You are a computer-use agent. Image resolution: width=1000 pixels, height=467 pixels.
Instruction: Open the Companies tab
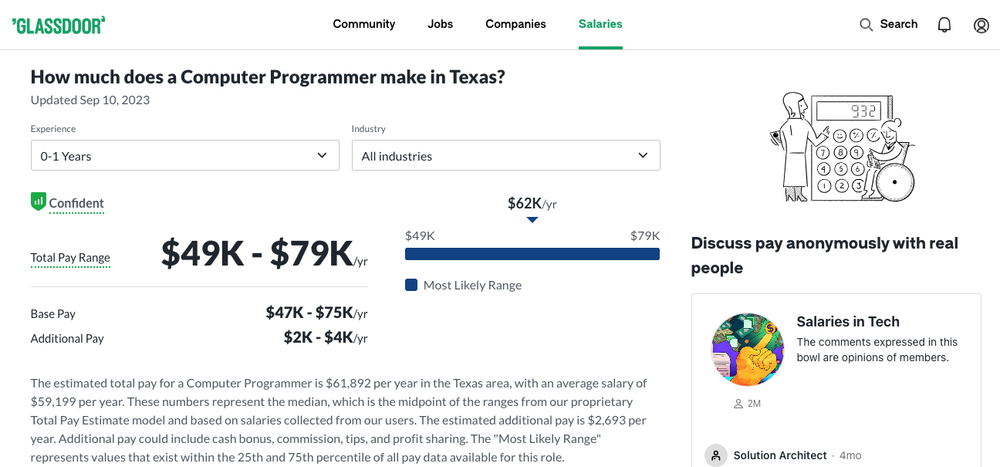pyautogui.click(x=515, y=24)
